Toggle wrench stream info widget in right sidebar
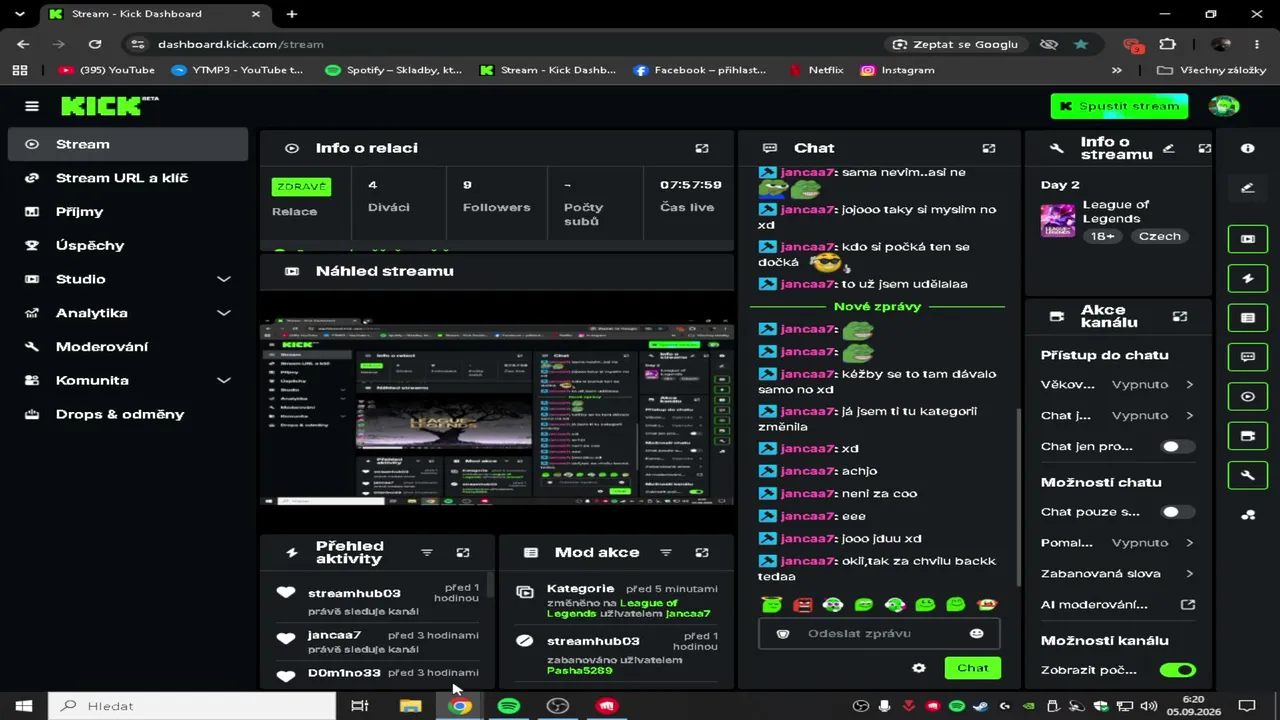 1248,475
